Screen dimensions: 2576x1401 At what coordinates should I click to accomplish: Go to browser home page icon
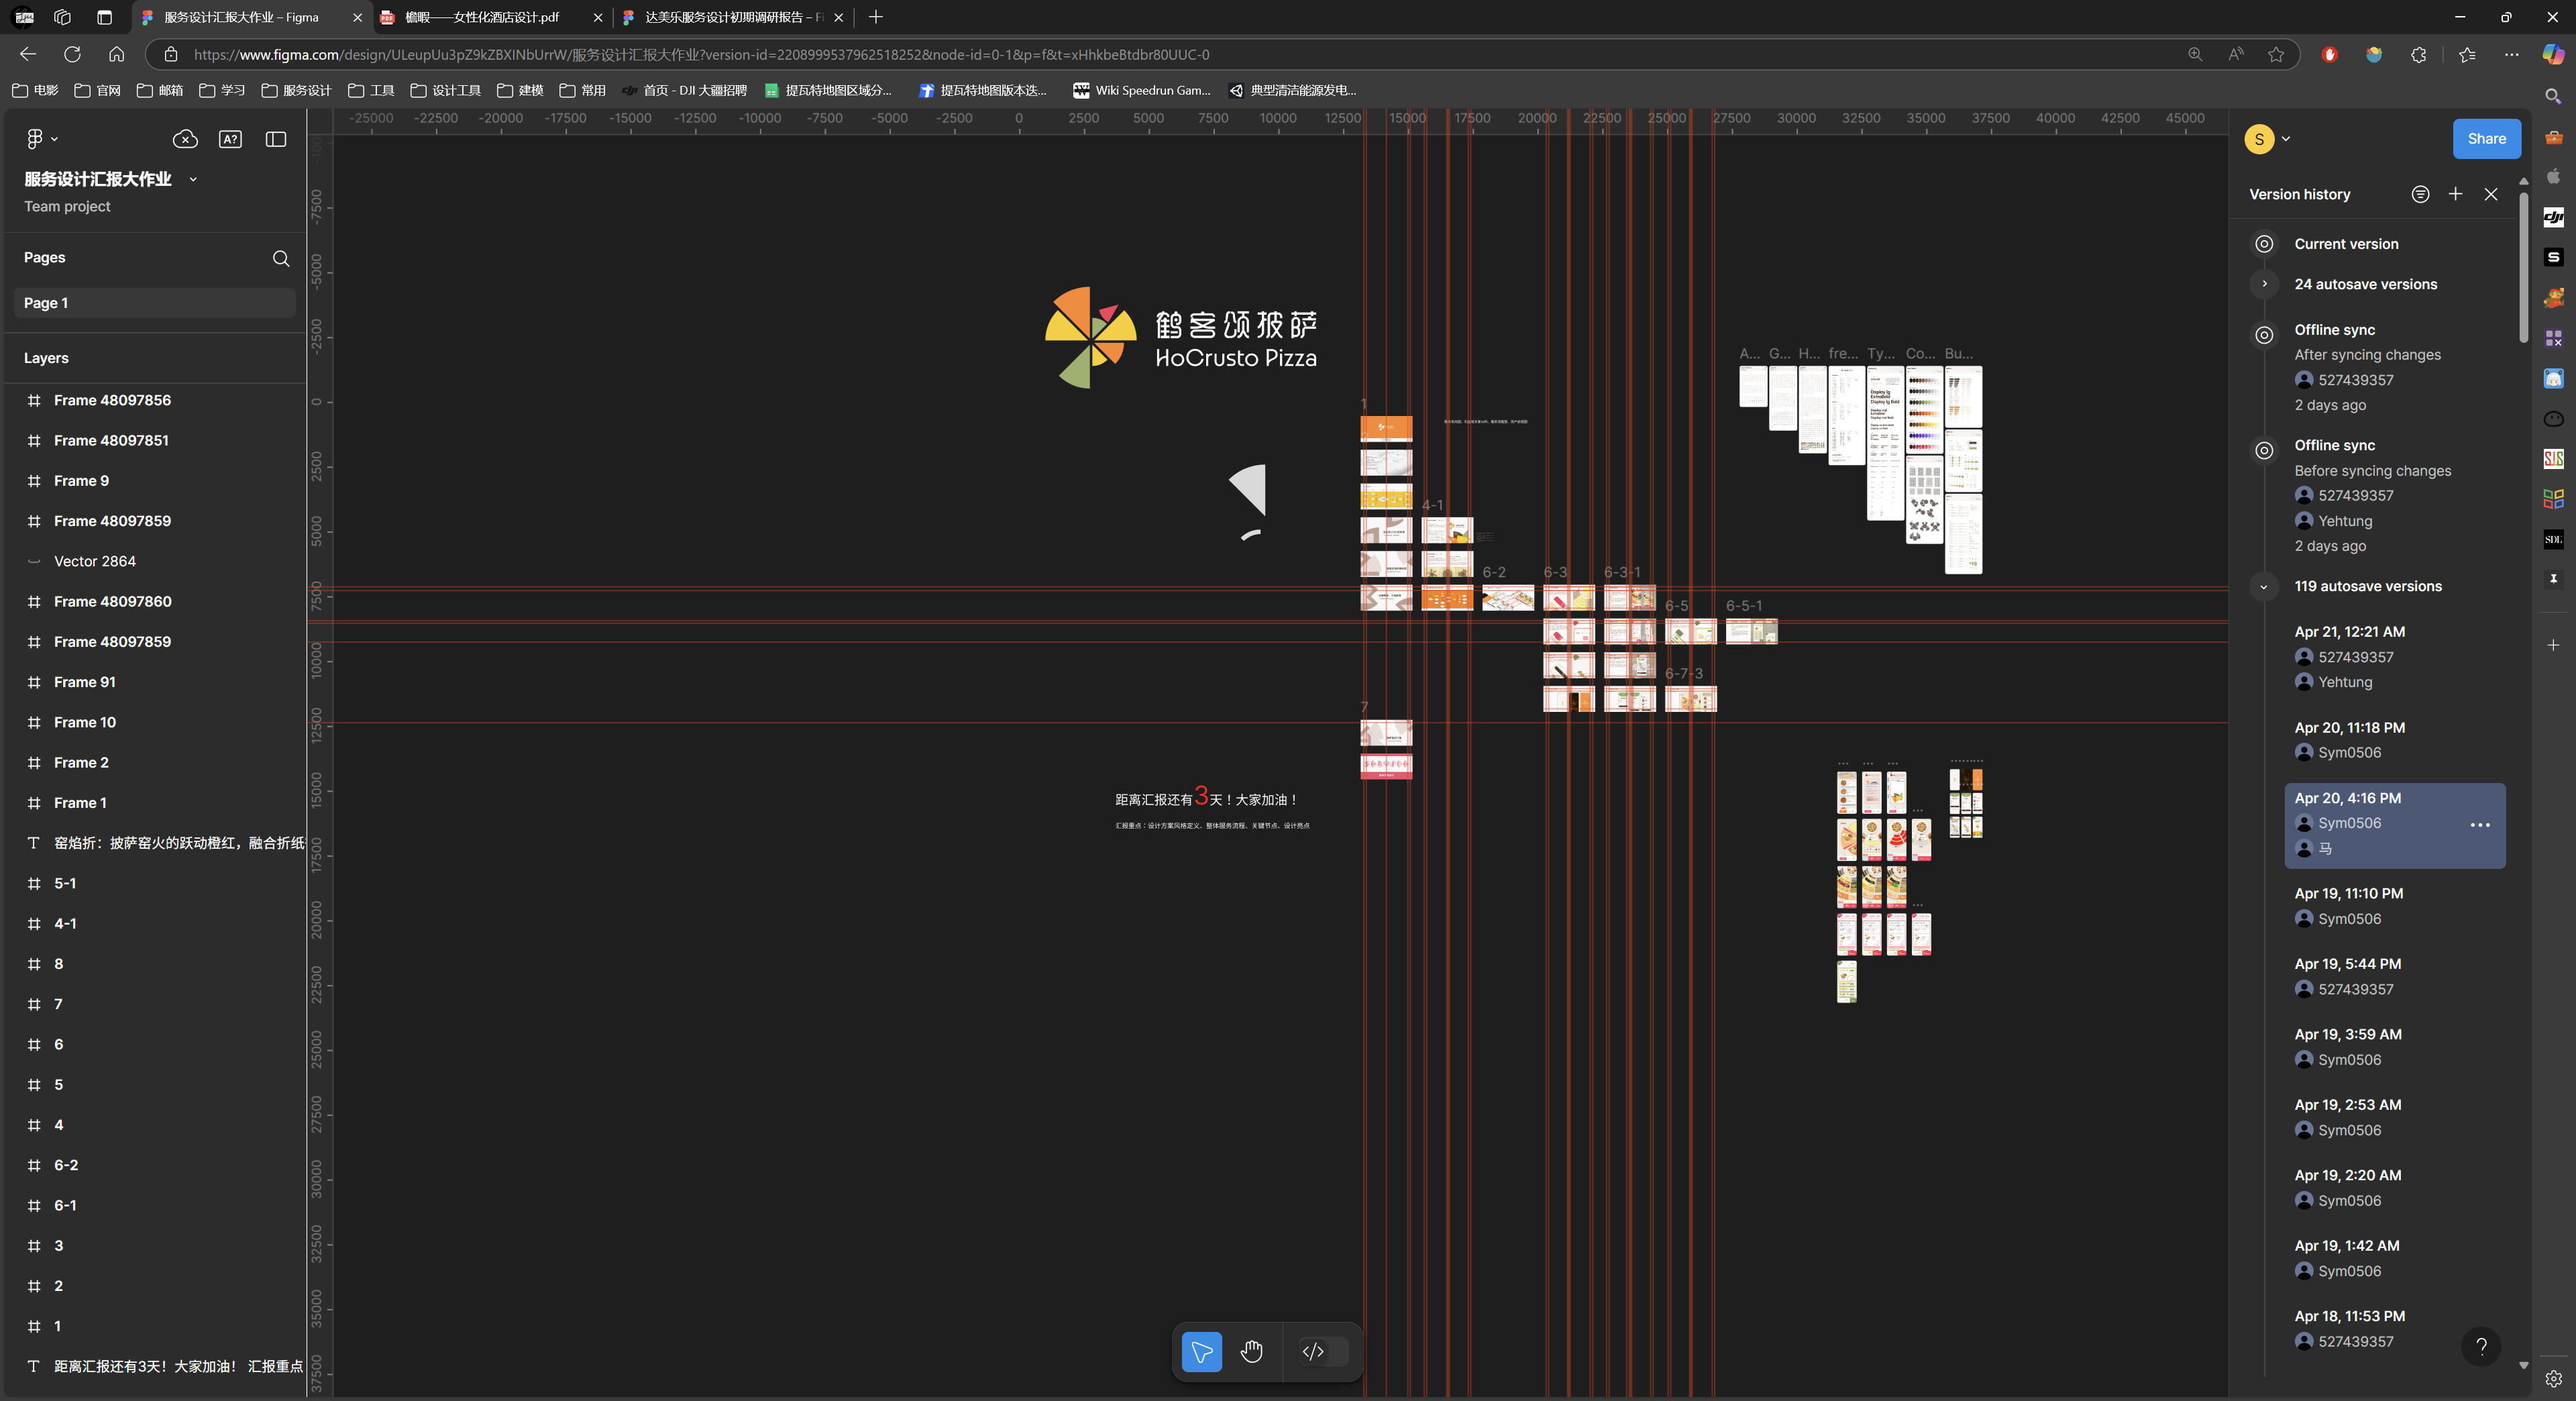pos(116,54)
